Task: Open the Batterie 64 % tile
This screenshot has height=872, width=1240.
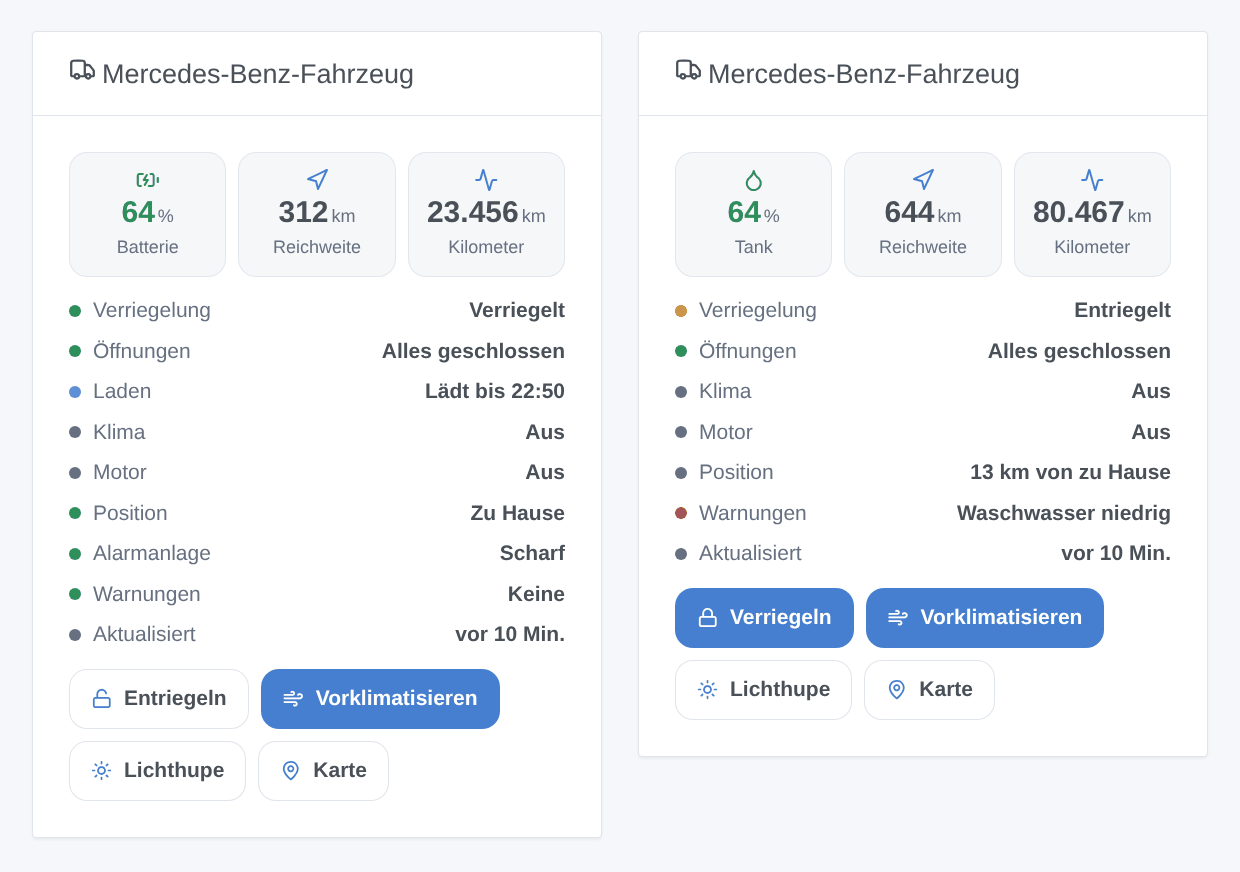Action: point(147,215)
